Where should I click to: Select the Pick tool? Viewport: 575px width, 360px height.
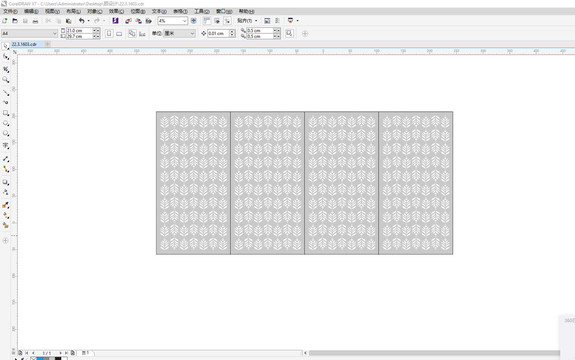click(x=6, y=46)
